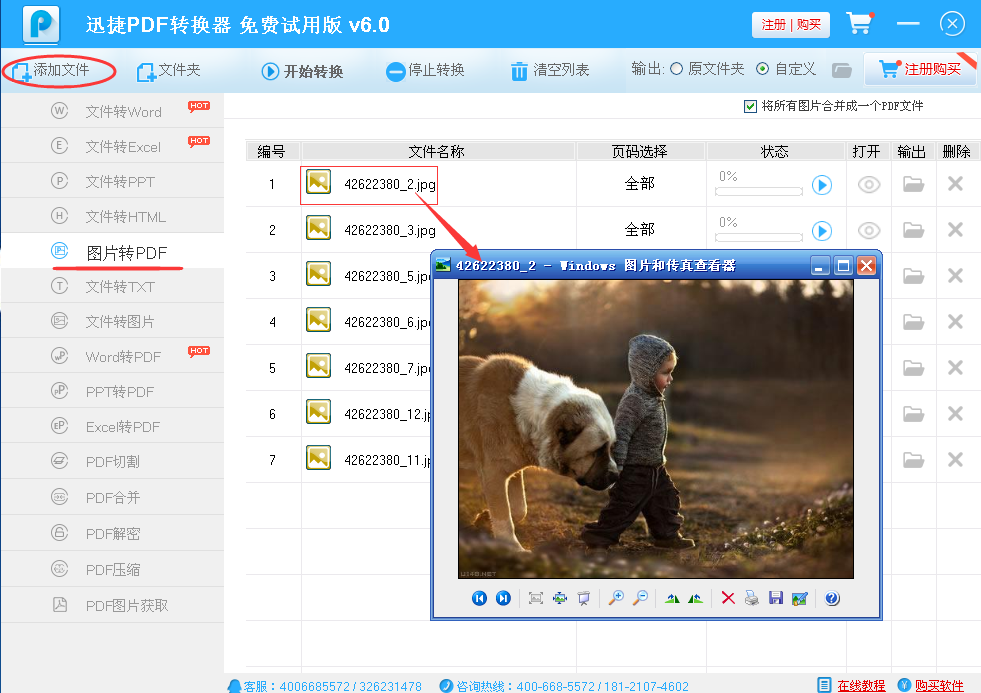Click the 添加文件 add file button
This screenshot has width=981, height=693.
[51, 70]
